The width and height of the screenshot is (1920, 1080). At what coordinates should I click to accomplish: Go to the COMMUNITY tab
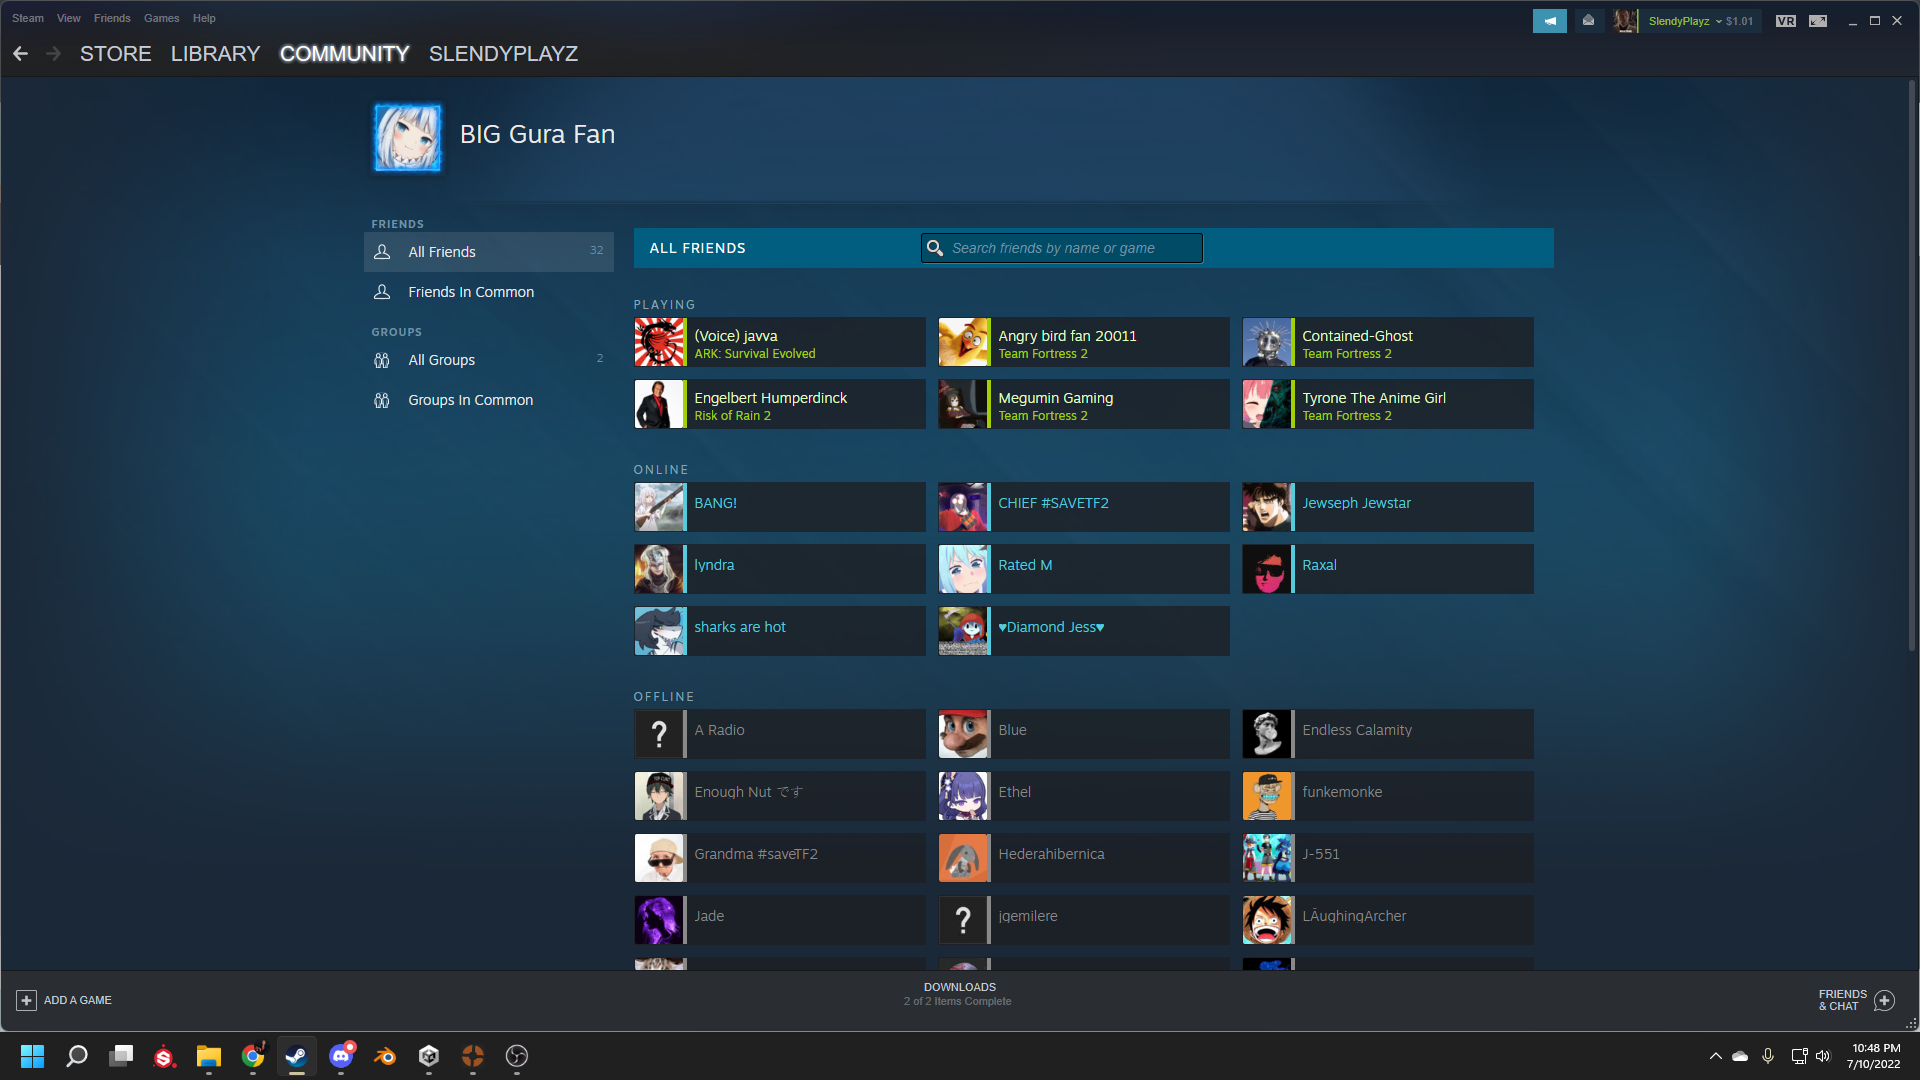click(344, 54)
